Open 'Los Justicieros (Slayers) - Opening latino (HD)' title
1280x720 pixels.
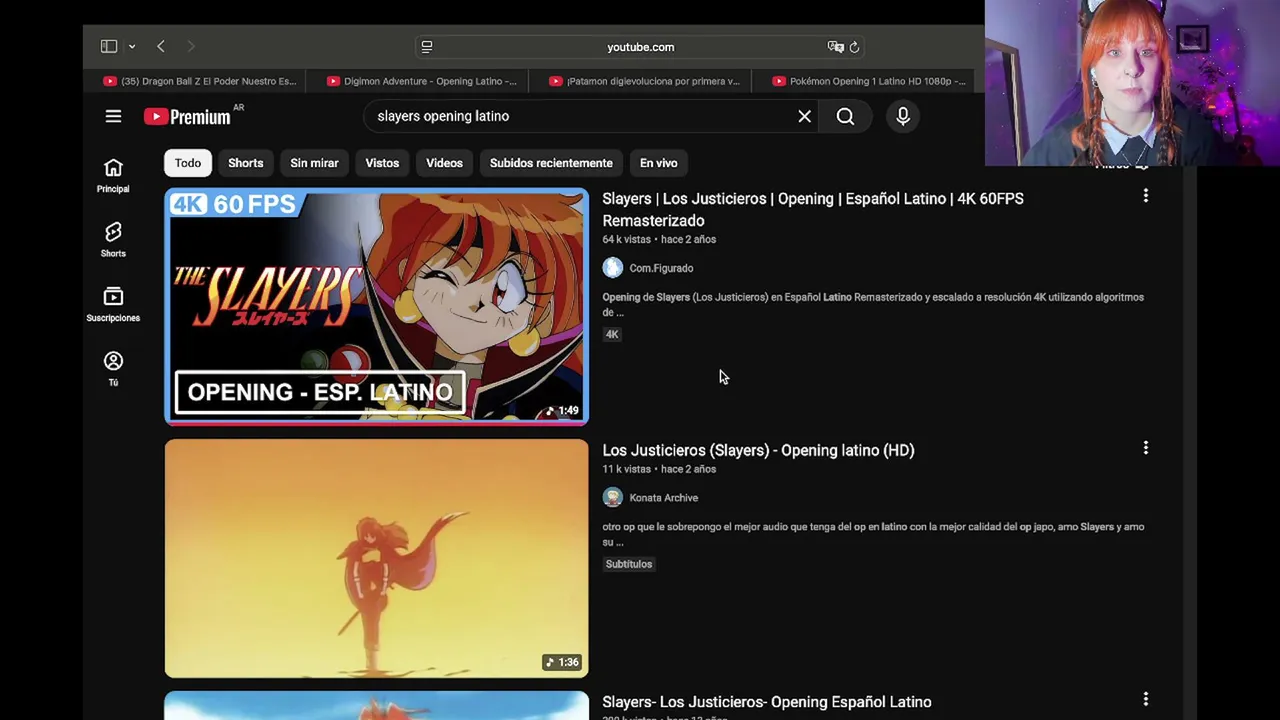click(x=758, y=450)
